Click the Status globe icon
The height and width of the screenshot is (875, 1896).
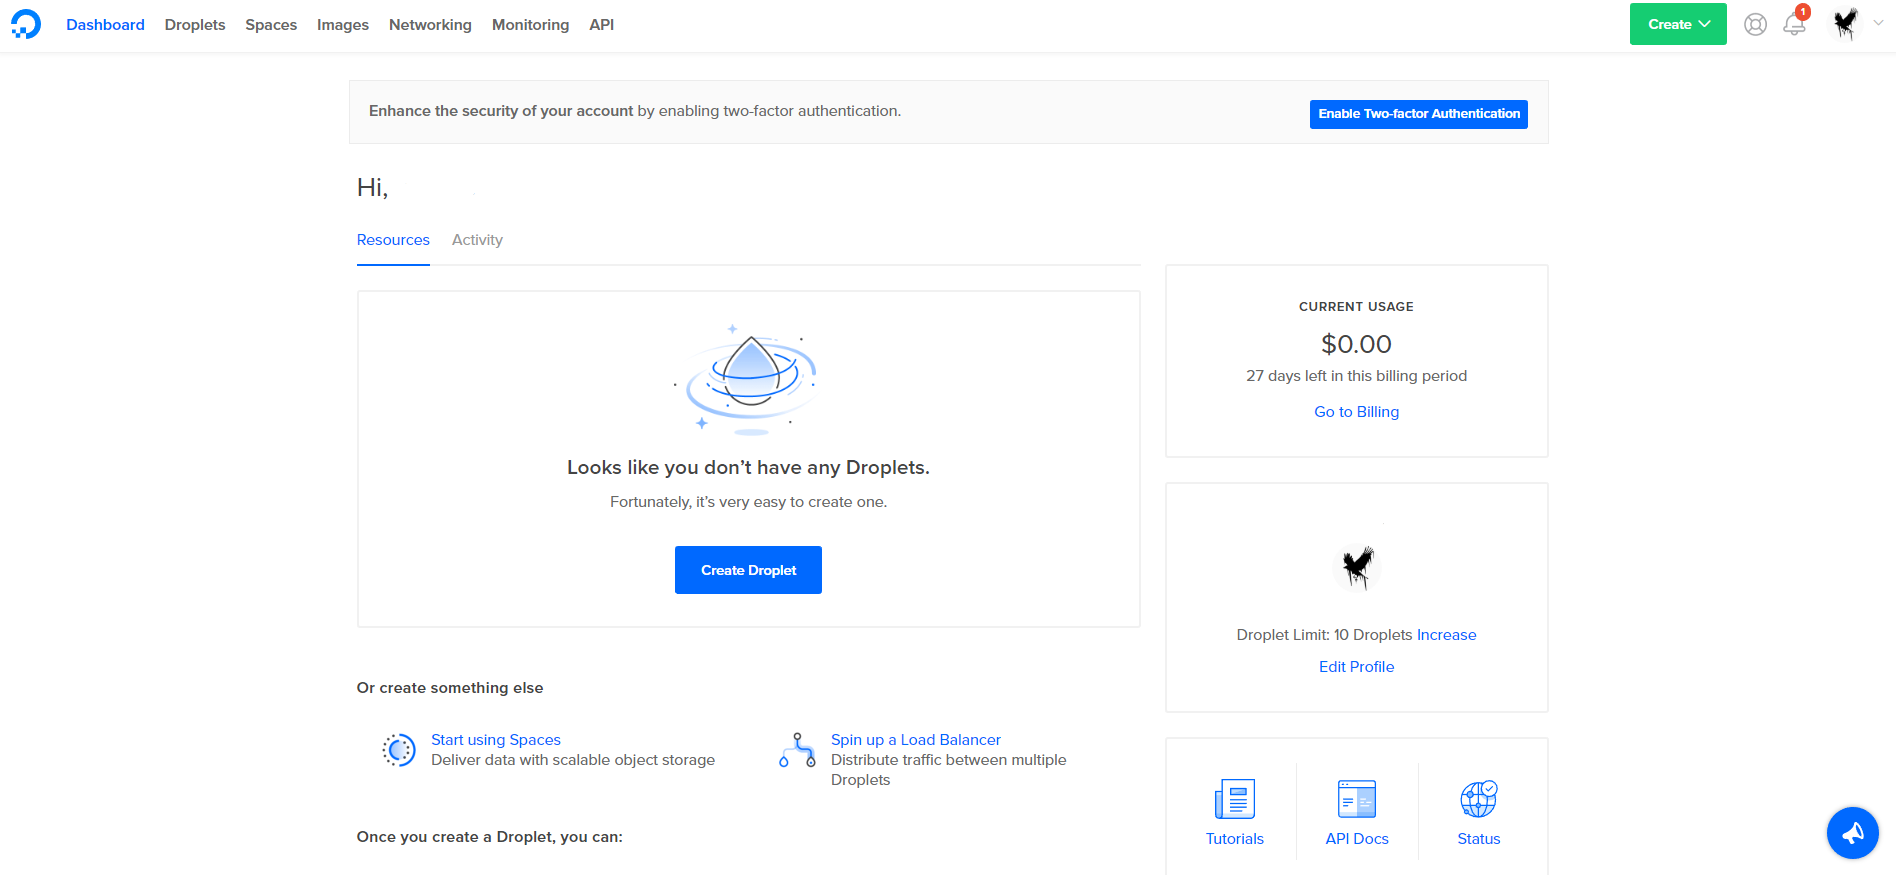(1479, 799)
